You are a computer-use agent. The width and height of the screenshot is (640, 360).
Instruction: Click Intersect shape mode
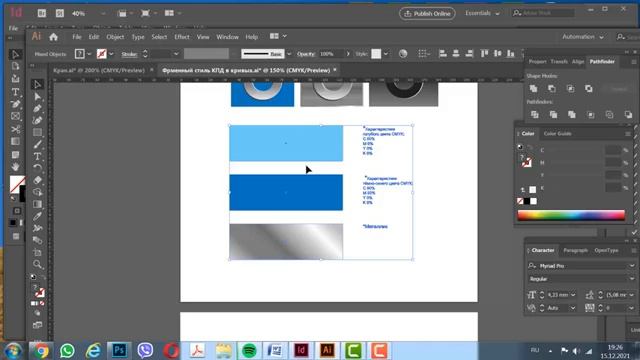(x=570, y=89)
